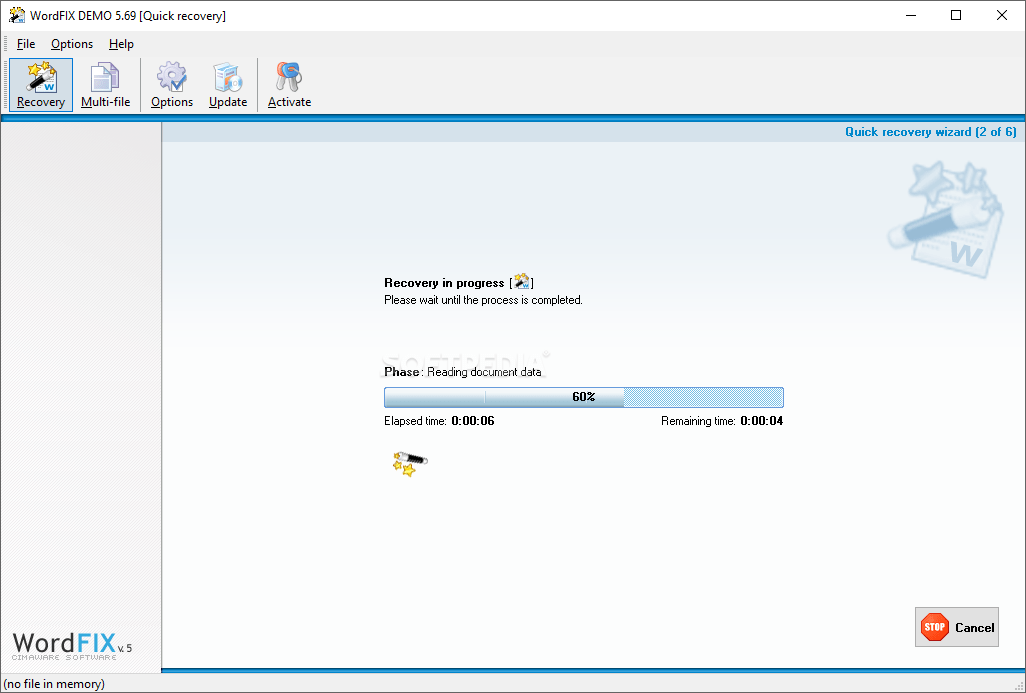
Task: Click the 60% progress bar
Action: (584, 397)
